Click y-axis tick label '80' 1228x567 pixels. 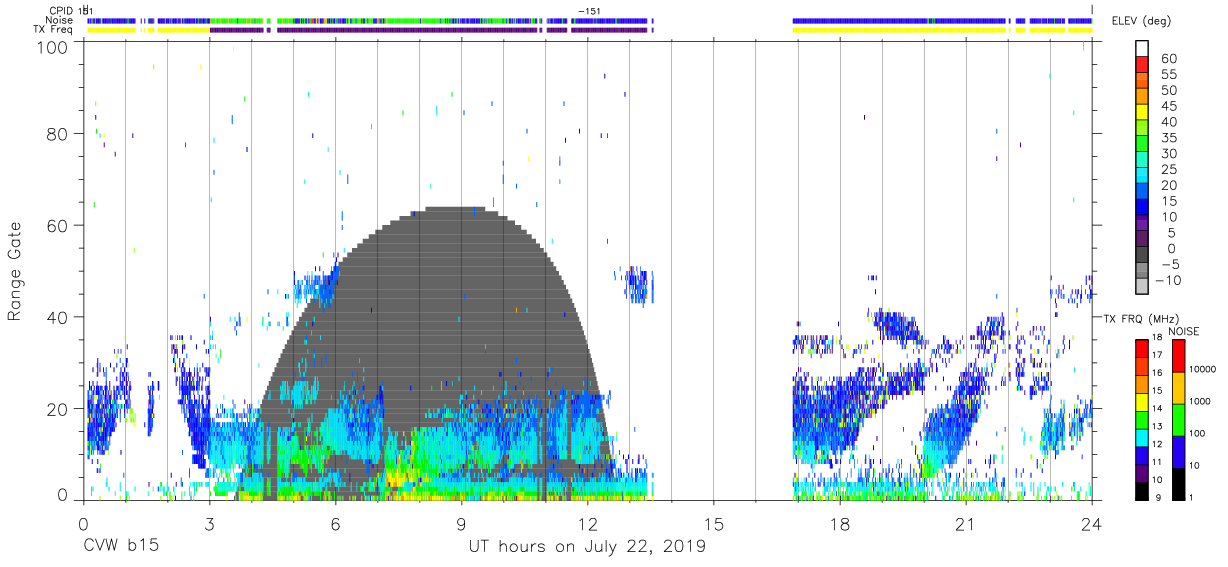(x=59, y=133)
